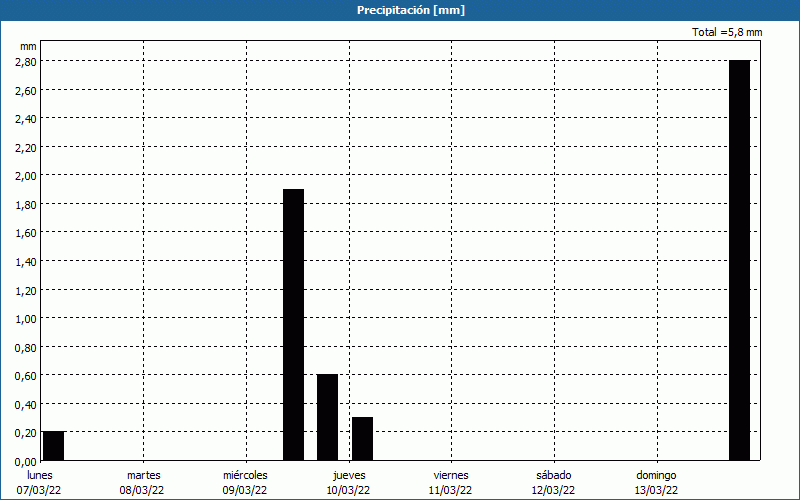Click the 07/03/22 date label
Viewport: 800px width, 500px height.
click(39, 490)
